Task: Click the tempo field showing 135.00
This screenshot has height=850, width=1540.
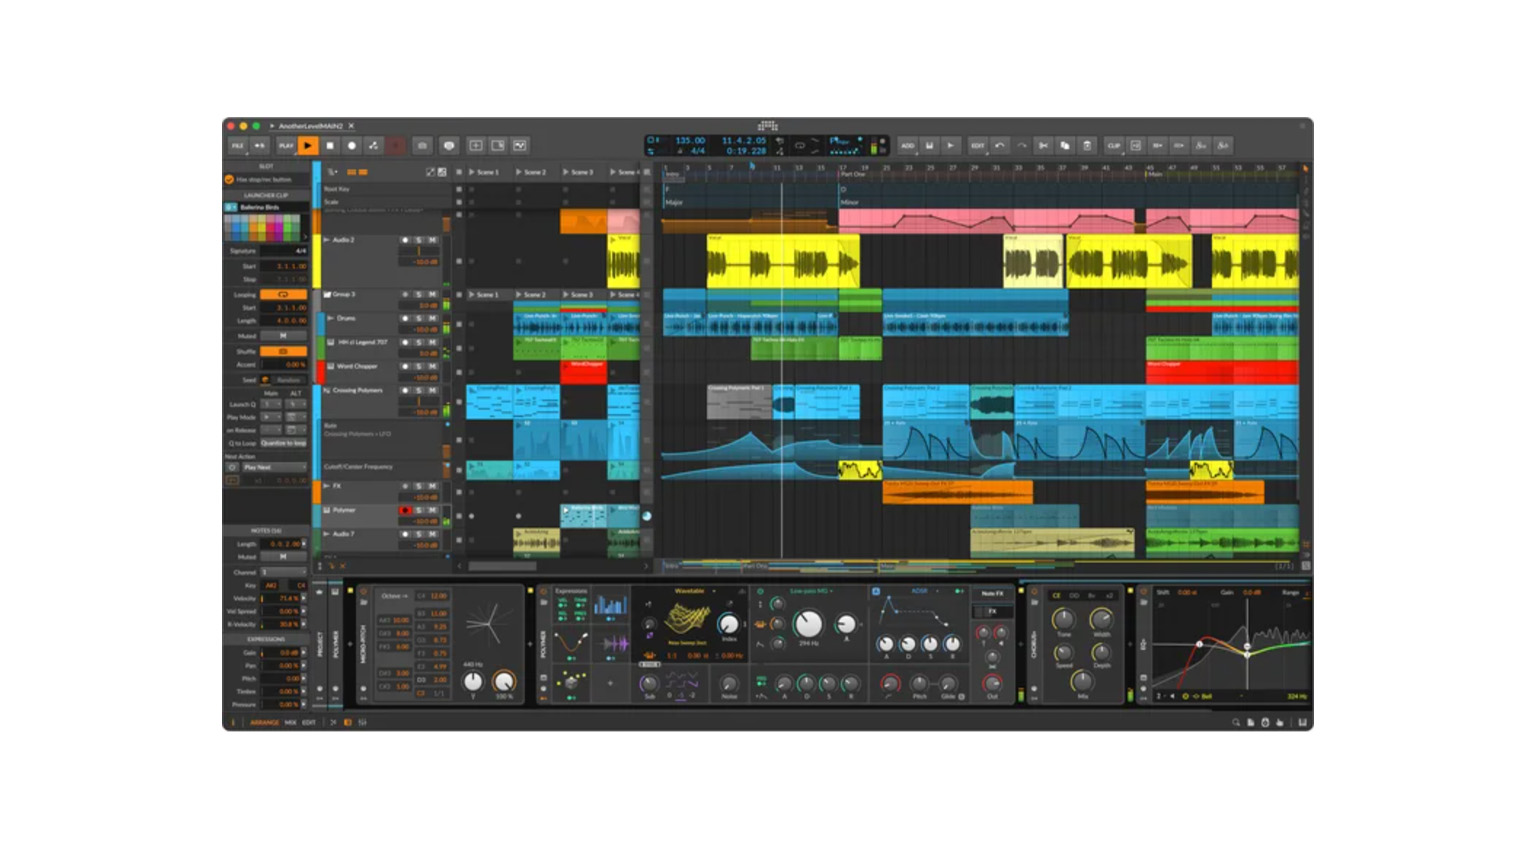Action: point(690,141)
